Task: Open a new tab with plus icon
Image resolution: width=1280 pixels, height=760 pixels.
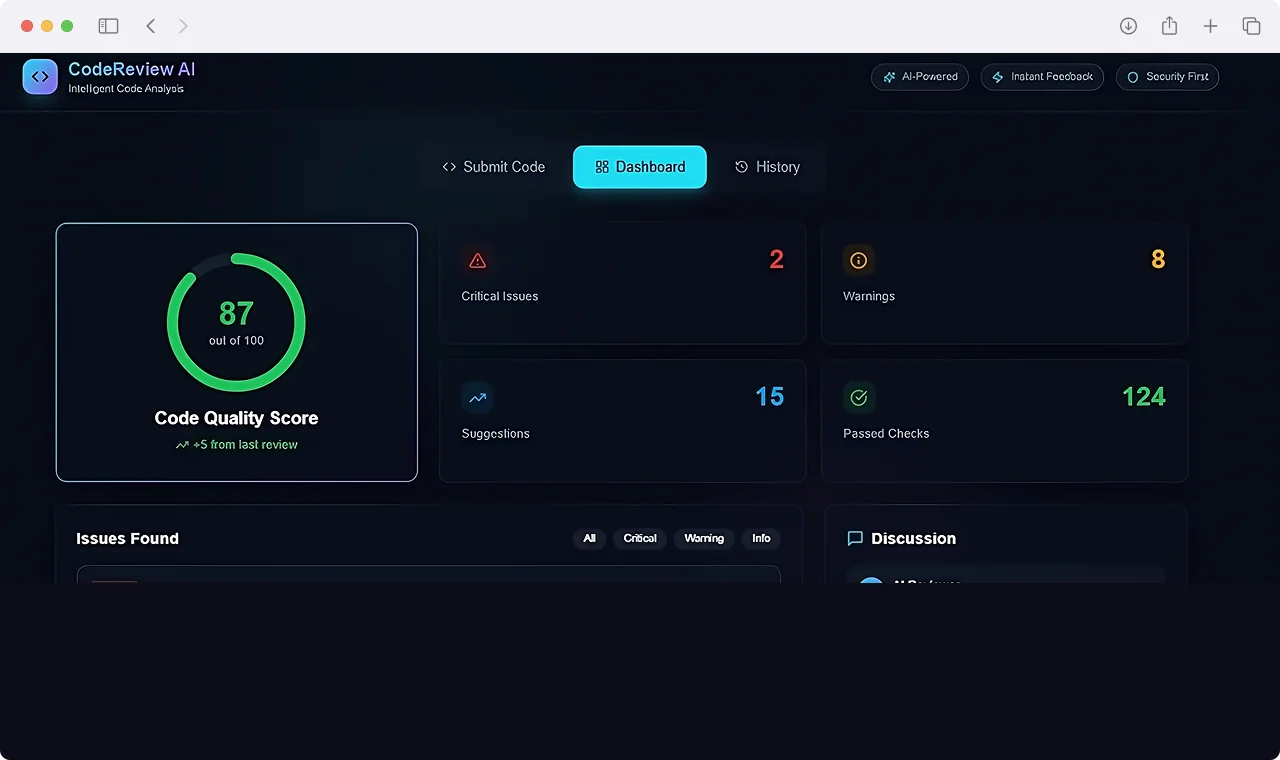Action: tap(1210, 26)
